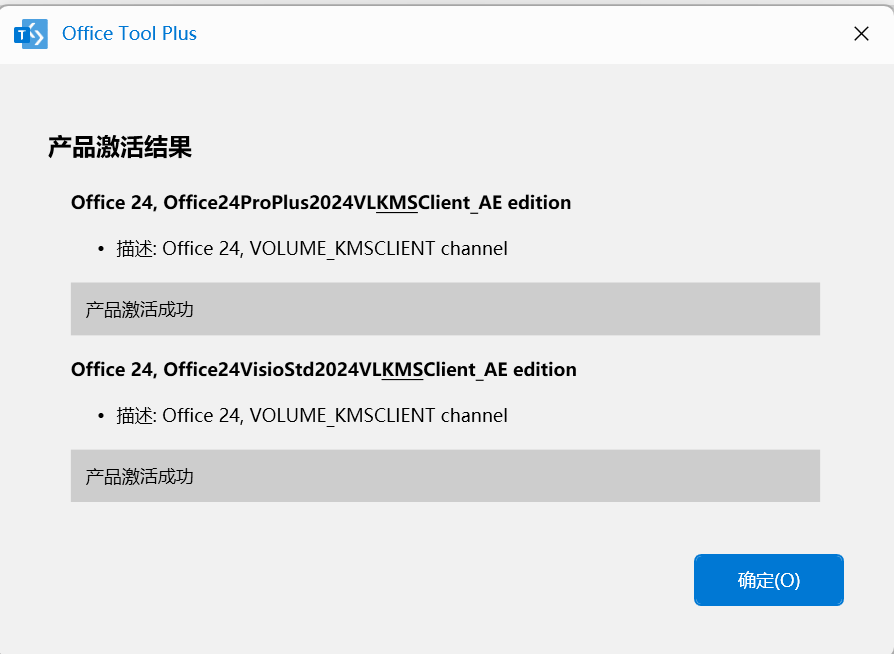Click the underlined KMS in ProPlus title

(397, 202)
